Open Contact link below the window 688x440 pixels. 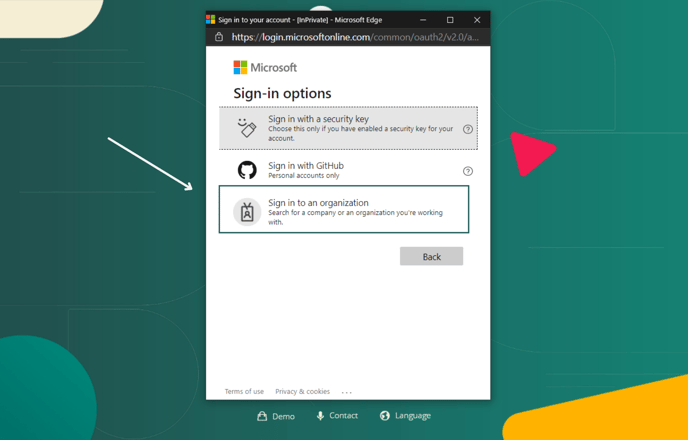[337, 415]
